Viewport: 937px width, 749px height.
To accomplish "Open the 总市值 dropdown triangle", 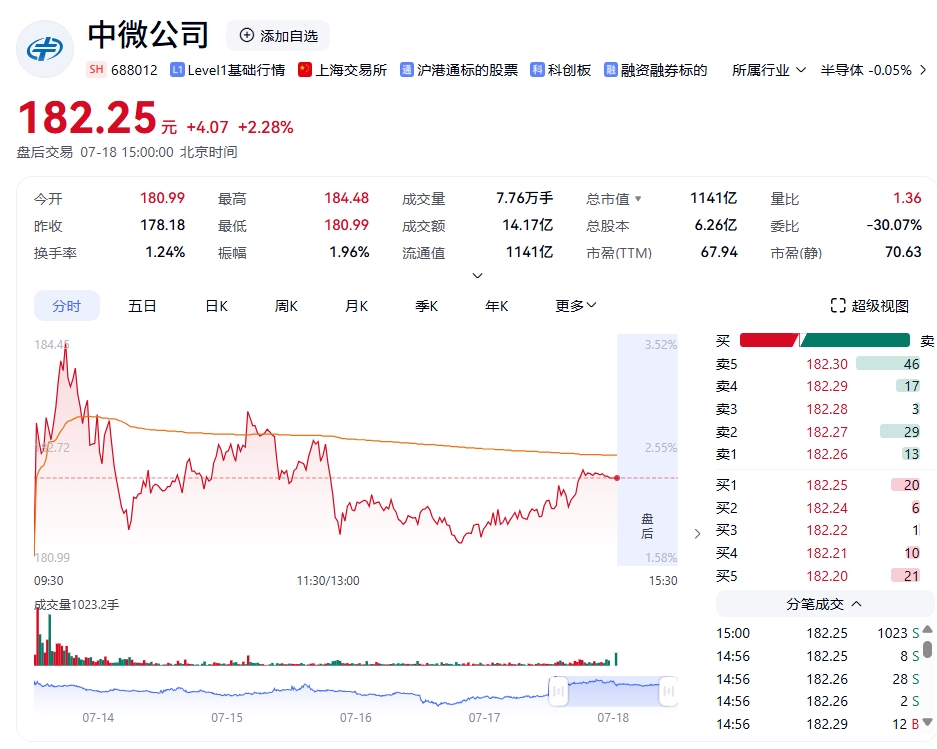I will (x=638, y=199).
